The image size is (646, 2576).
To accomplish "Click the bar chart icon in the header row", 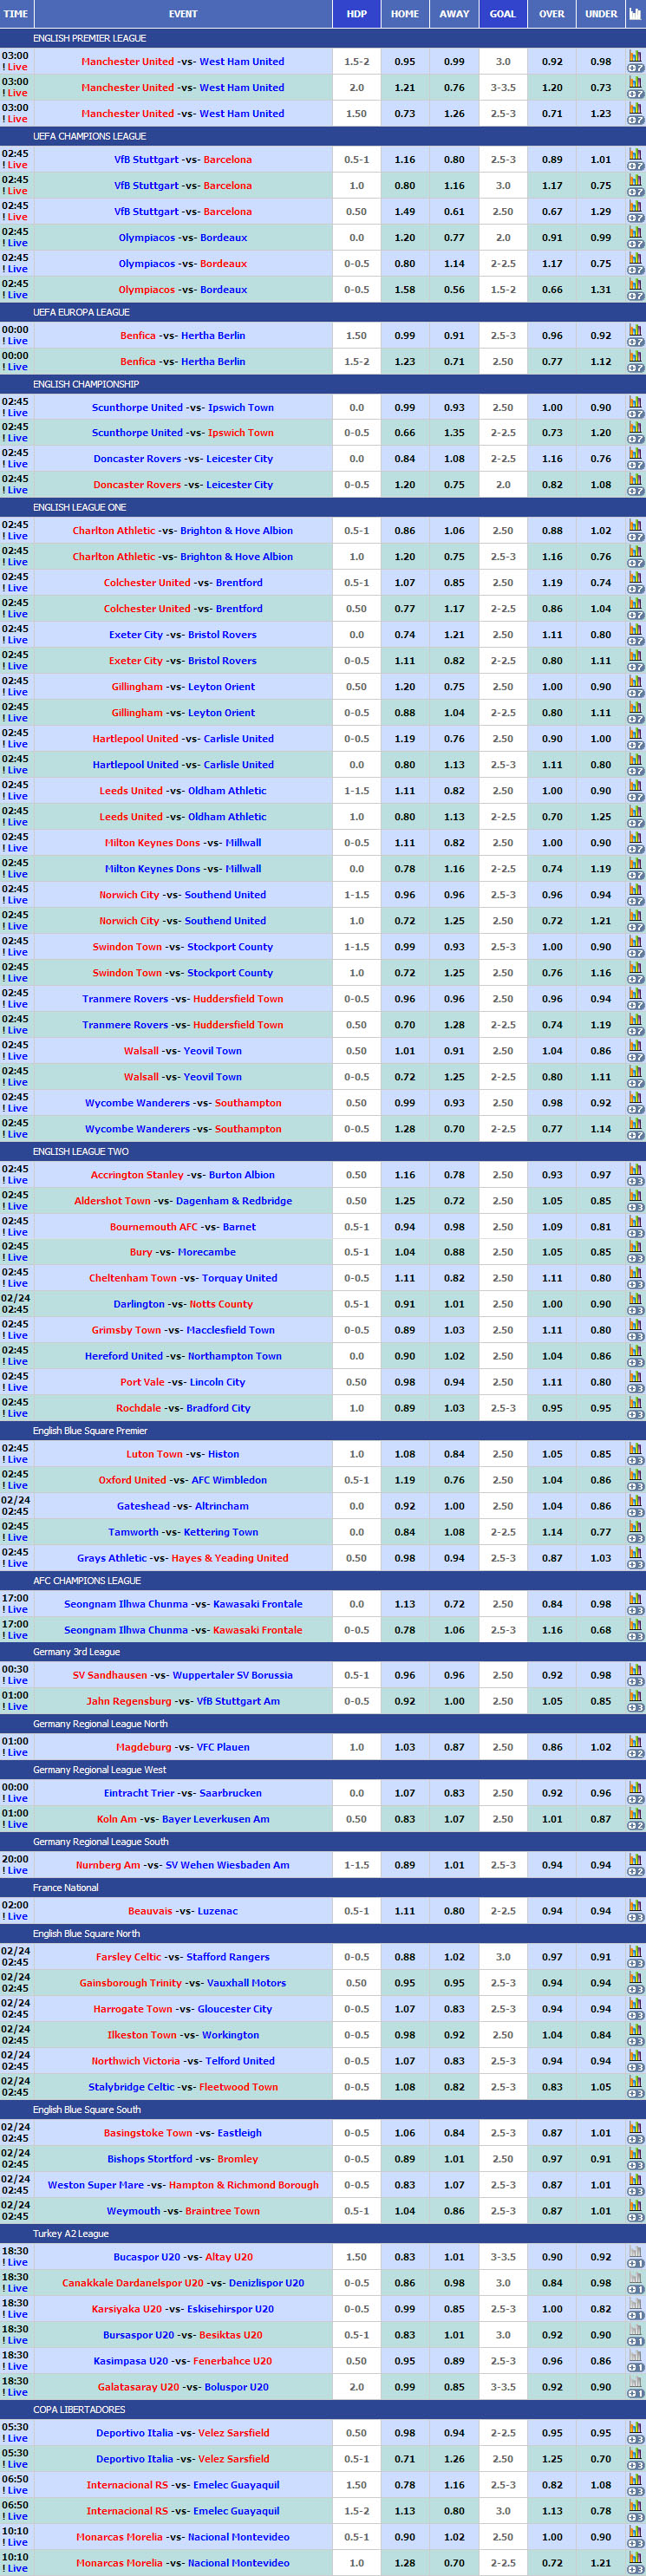I will (x=635, y=14).
